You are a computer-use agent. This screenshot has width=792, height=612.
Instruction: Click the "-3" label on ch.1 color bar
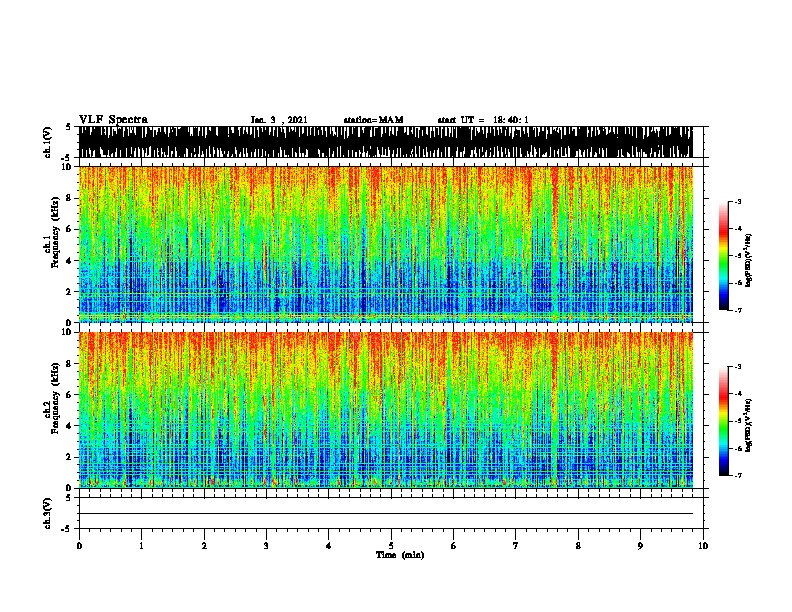tap(738, 201)
